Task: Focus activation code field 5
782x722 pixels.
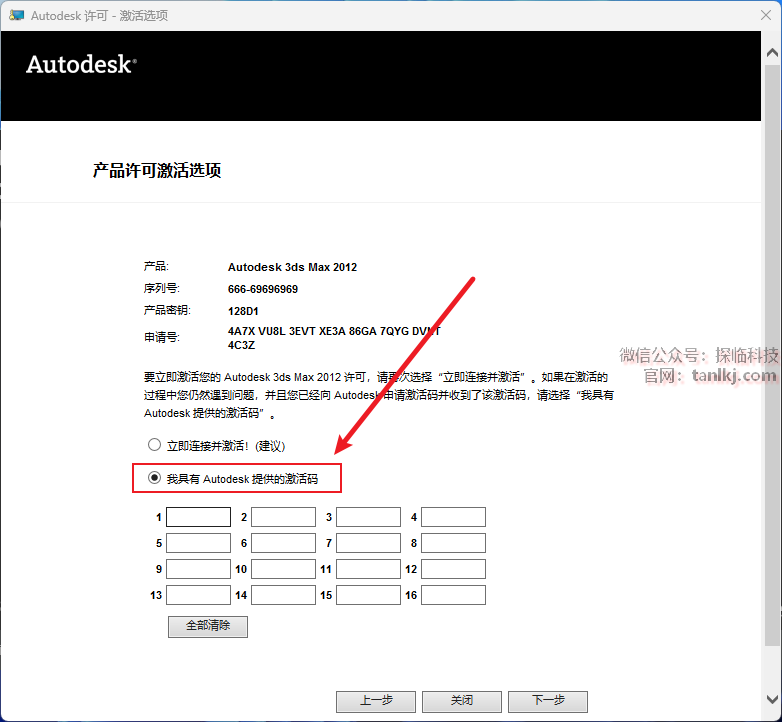Action: coord(198,543)
